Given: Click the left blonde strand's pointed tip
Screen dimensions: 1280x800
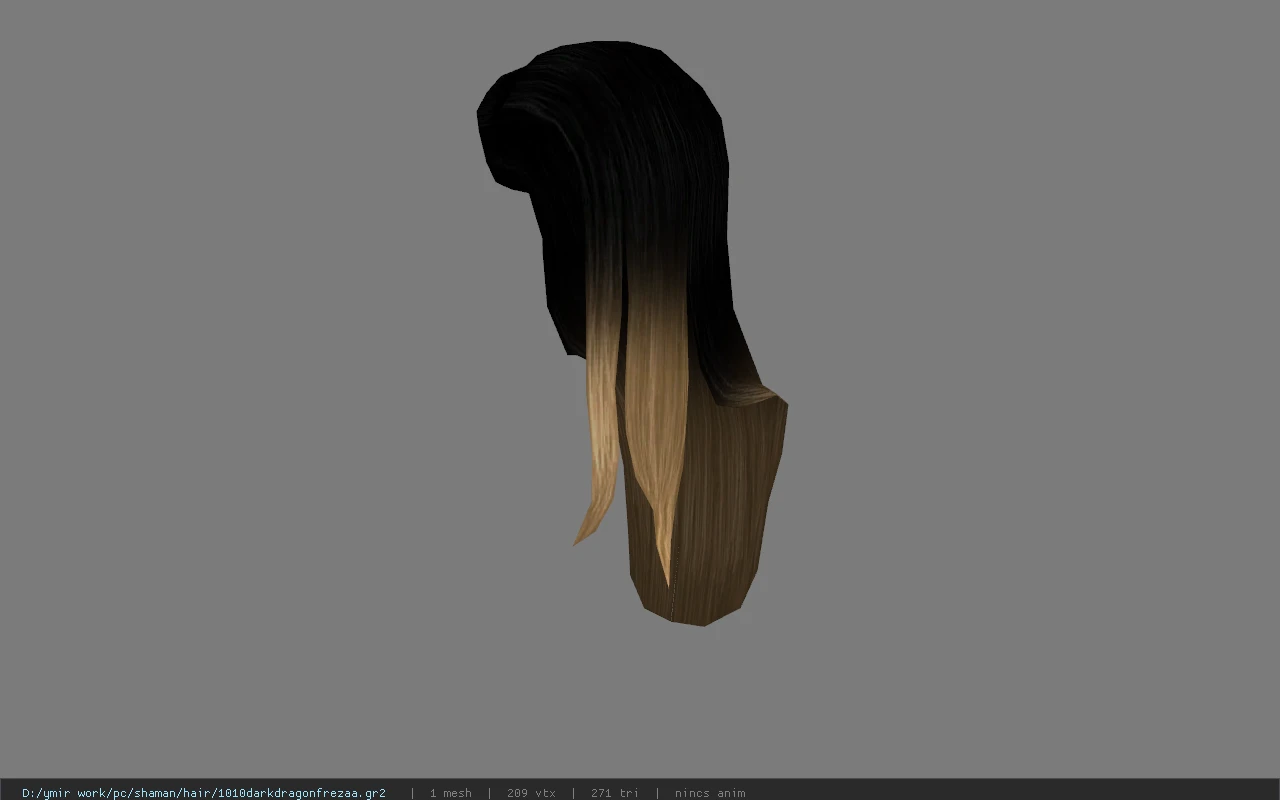Looking at the screenshot, I should (579, 538).
